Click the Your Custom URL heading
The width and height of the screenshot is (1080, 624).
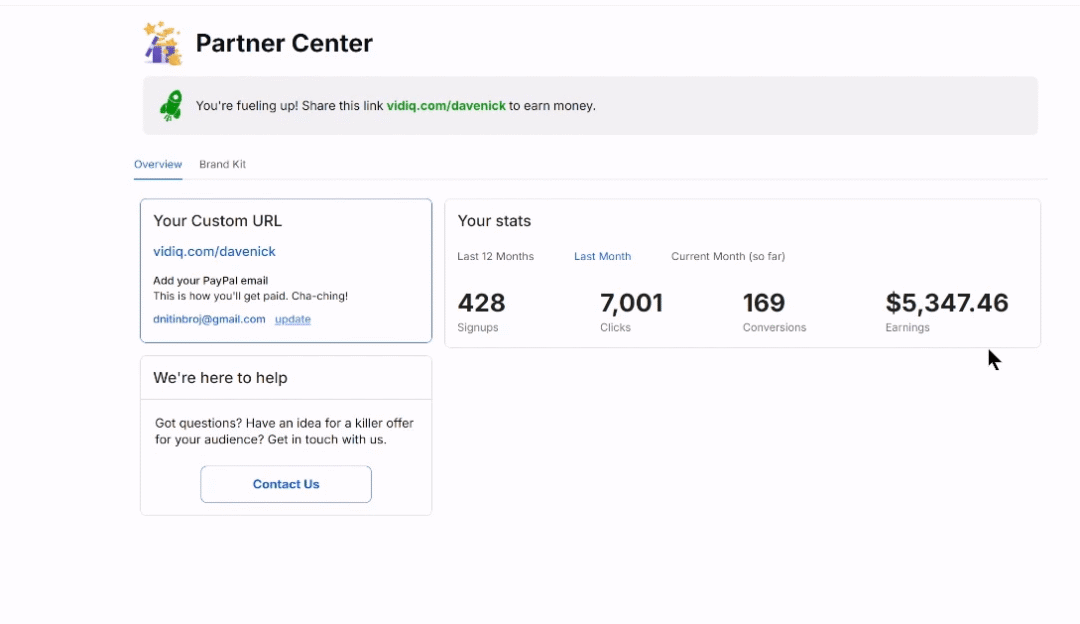218,221
